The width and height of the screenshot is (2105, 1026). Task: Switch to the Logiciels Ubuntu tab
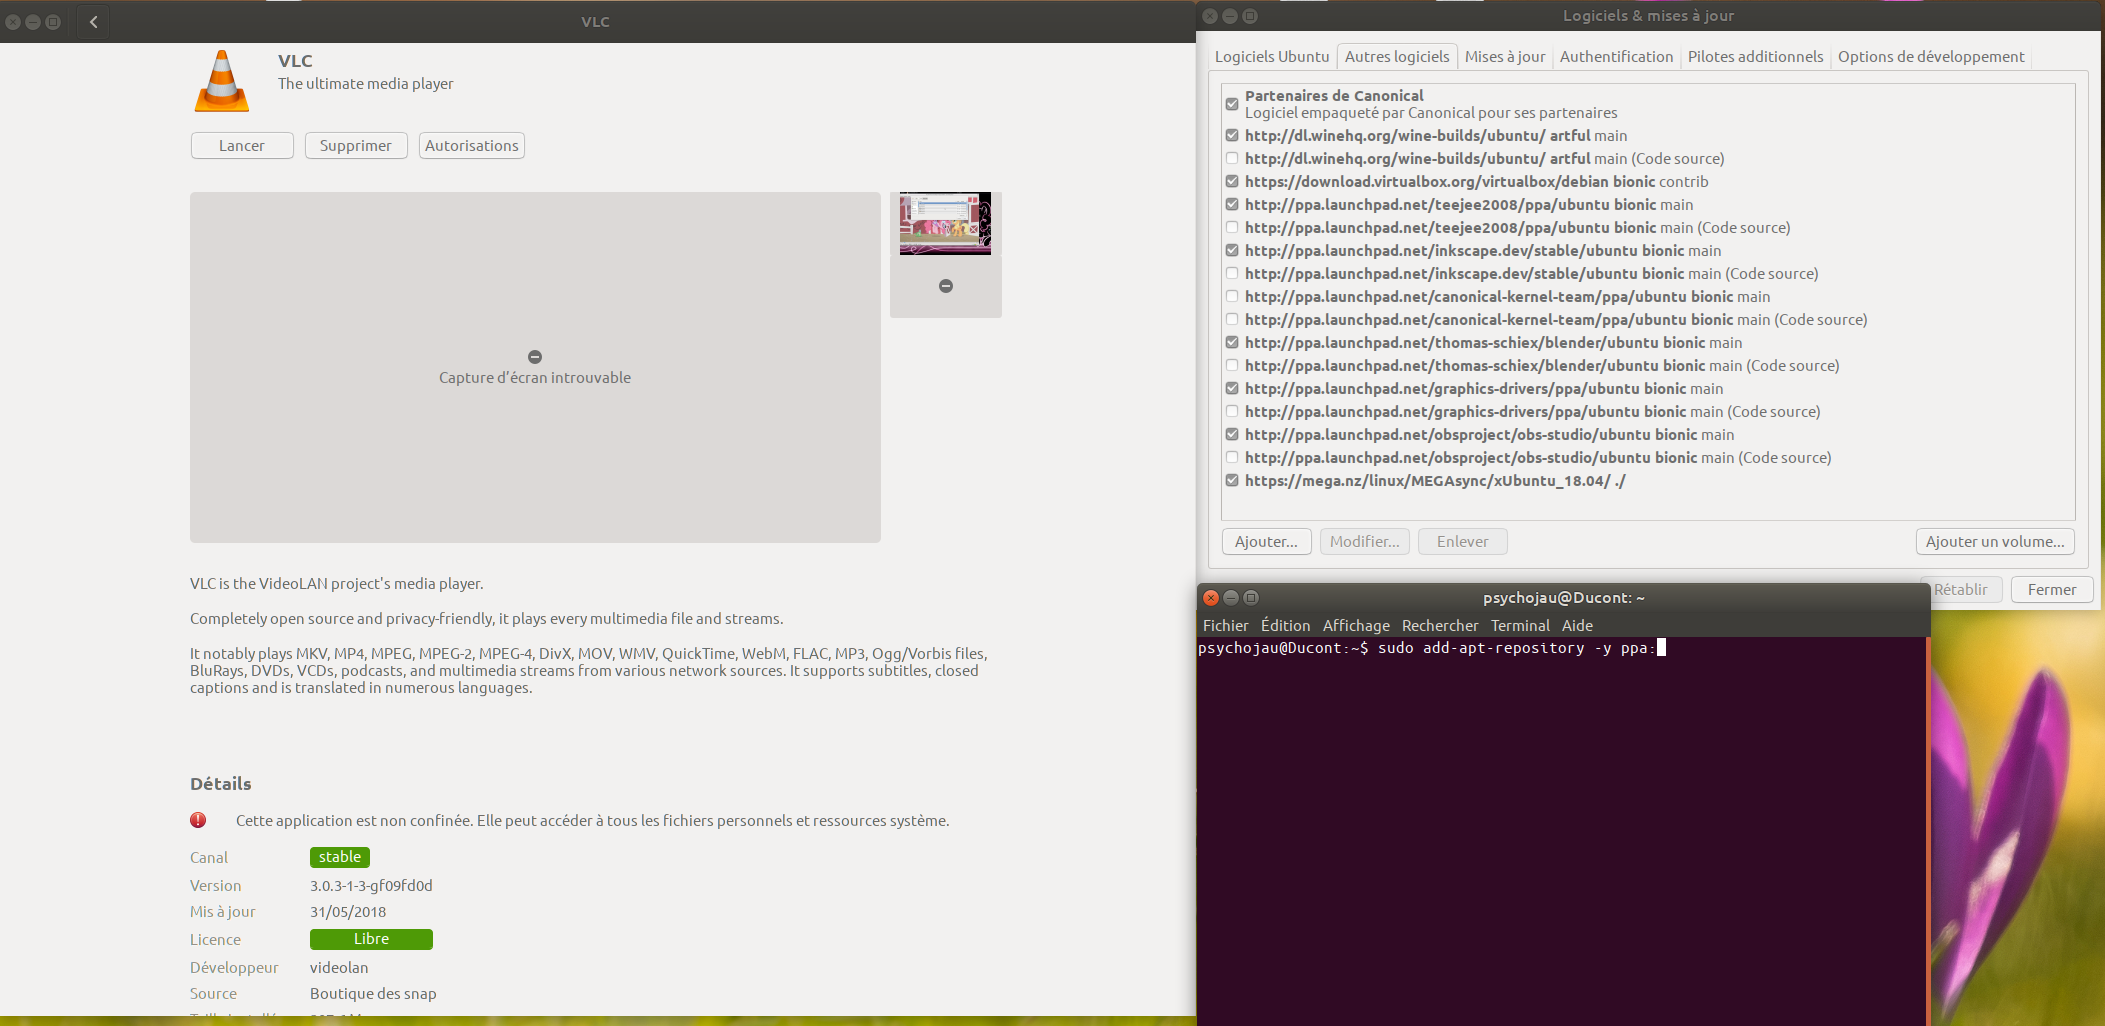1272,57
